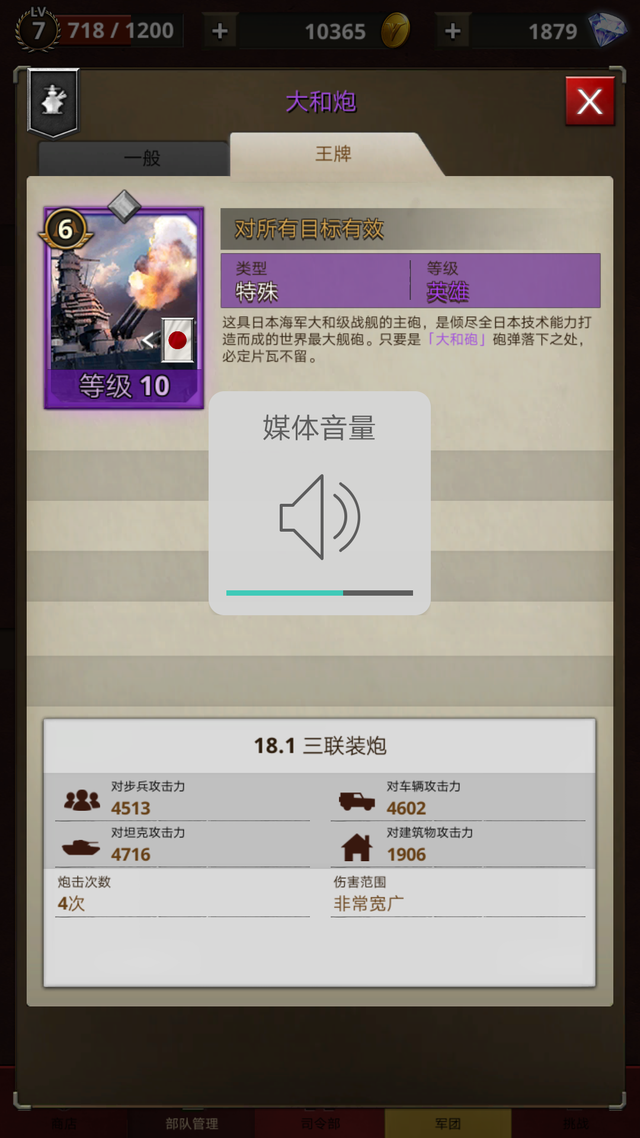Image resolution: width=640 pixels, height=1138 pixels.
Task: Tap the infantry attack power icon
Action: pos(82,800)
